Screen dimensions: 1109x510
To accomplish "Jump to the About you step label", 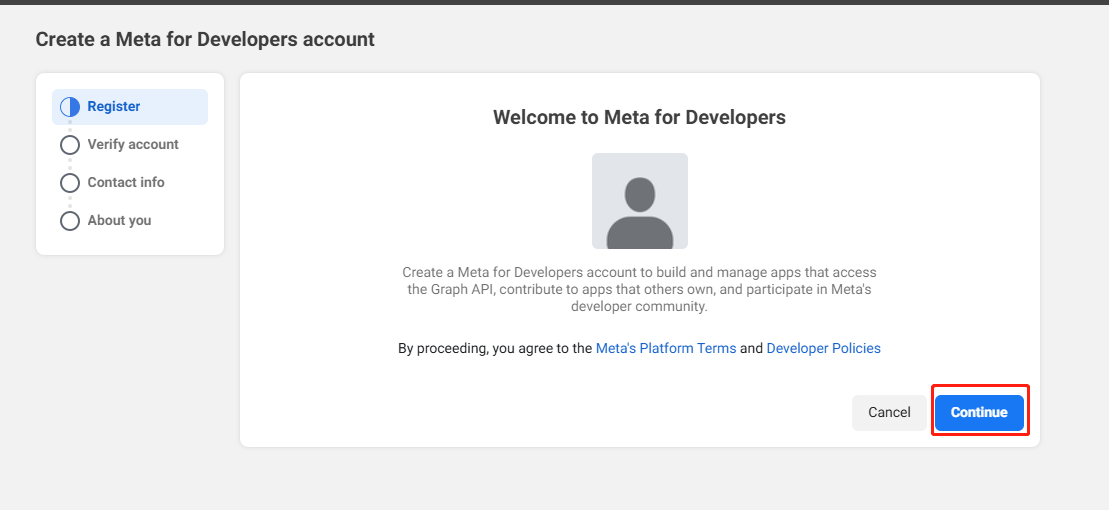I will point(119,221).
